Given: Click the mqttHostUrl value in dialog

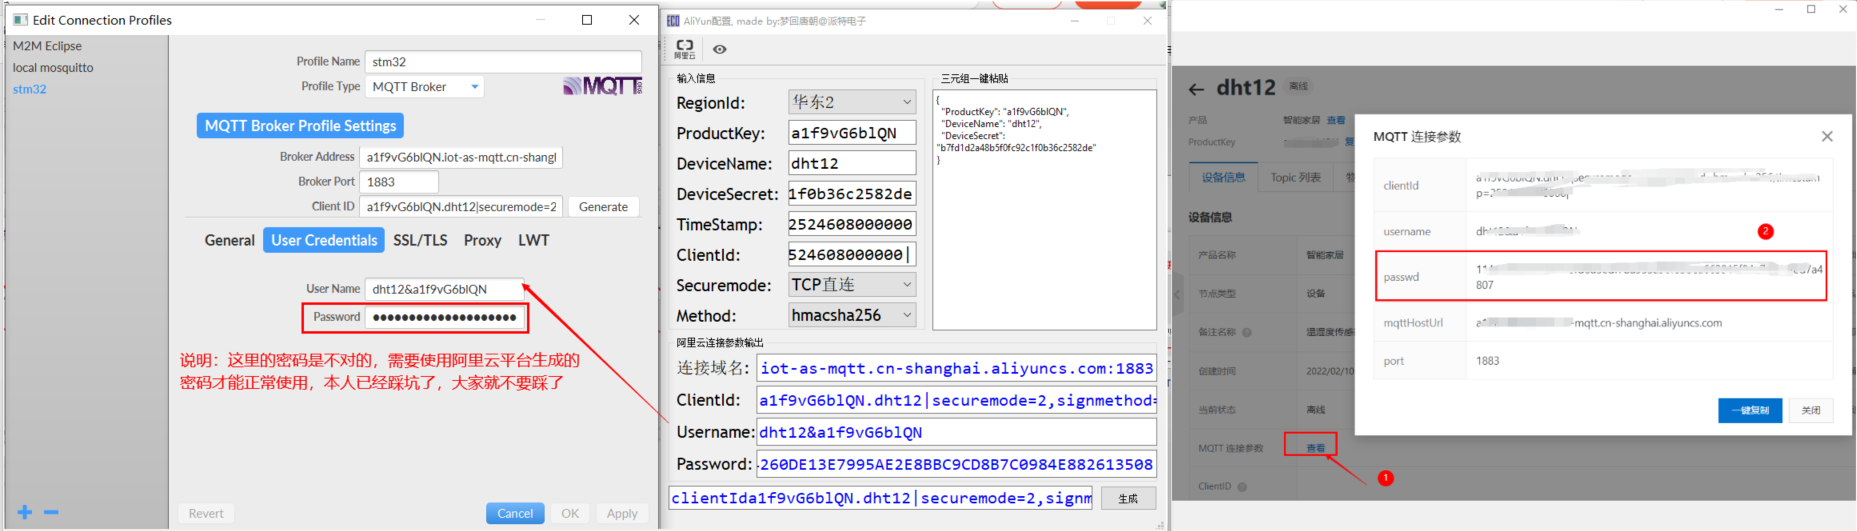Looking at the screenshot, I should 1598,323.
